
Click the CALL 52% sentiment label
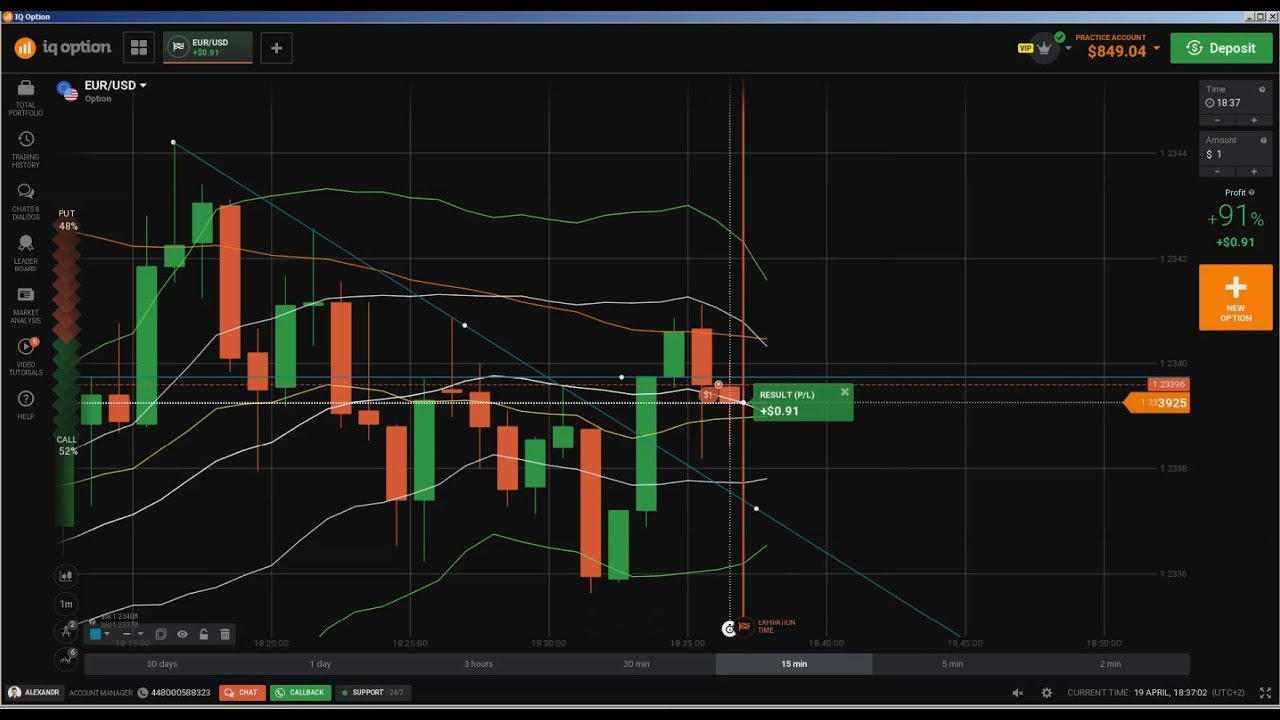tap(67, 446)
